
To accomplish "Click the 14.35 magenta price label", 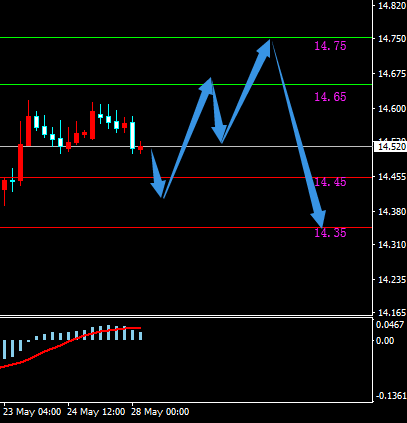I will pos(330,233).
